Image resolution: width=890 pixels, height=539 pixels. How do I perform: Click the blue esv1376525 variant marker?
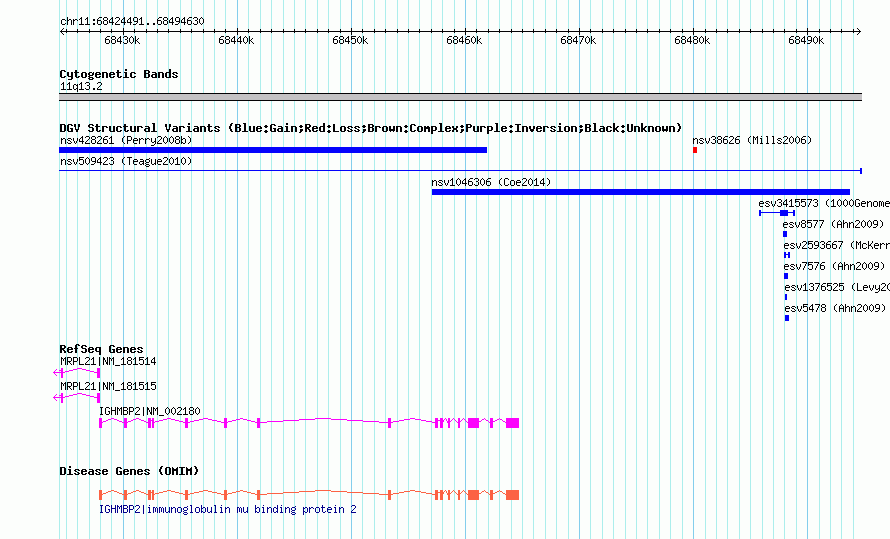[x=786, y=297]
